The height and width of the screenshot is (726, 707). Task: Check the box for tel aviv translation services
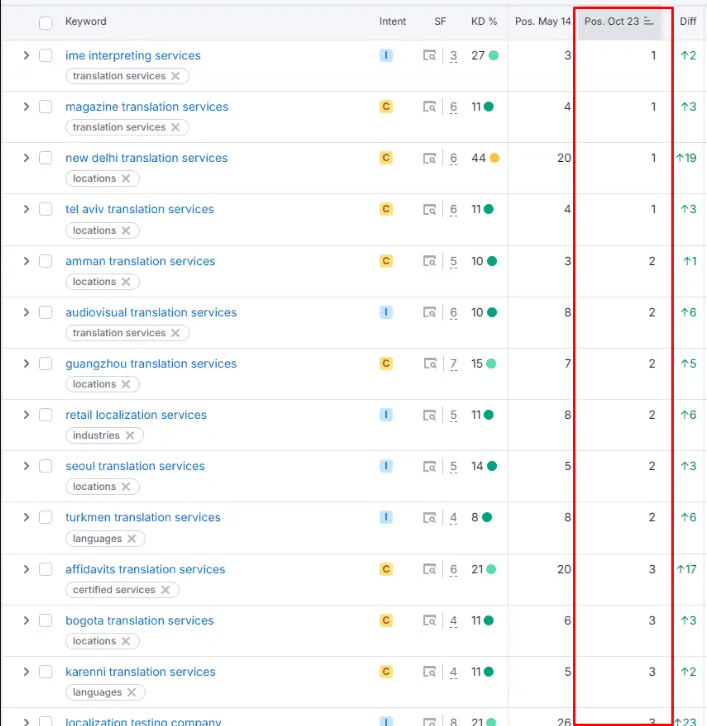46,209
